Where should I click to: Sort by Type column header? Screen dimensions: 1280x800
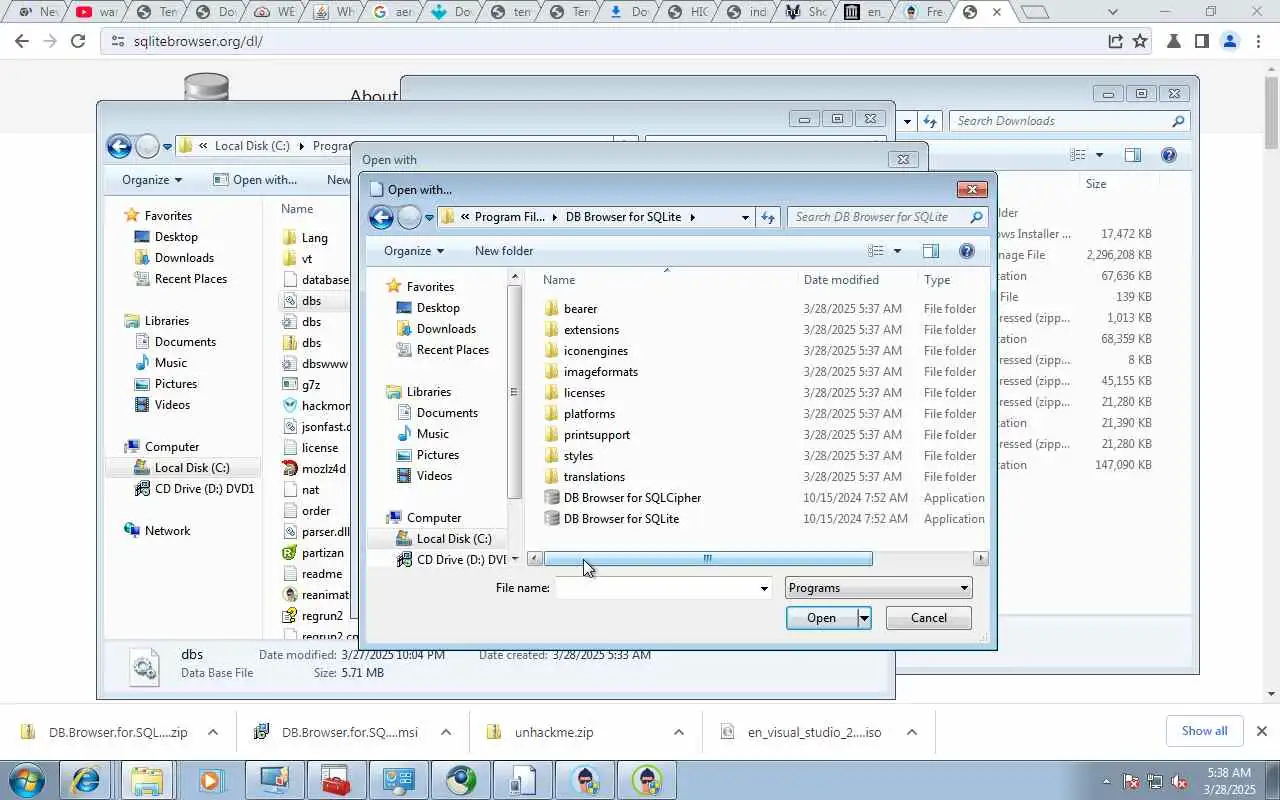click(x=937, y=280)
